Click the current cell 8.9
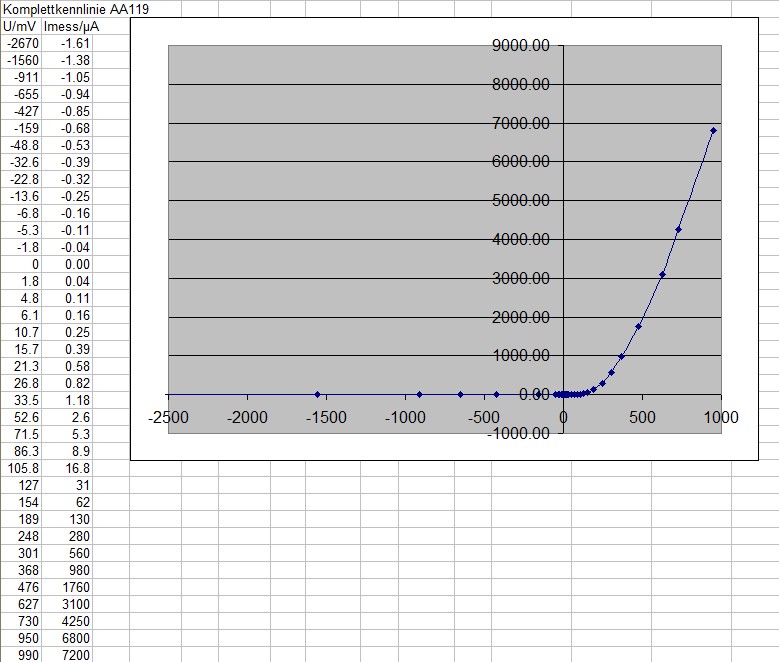Viewport: 779px width, 662px height. [67, 451]
